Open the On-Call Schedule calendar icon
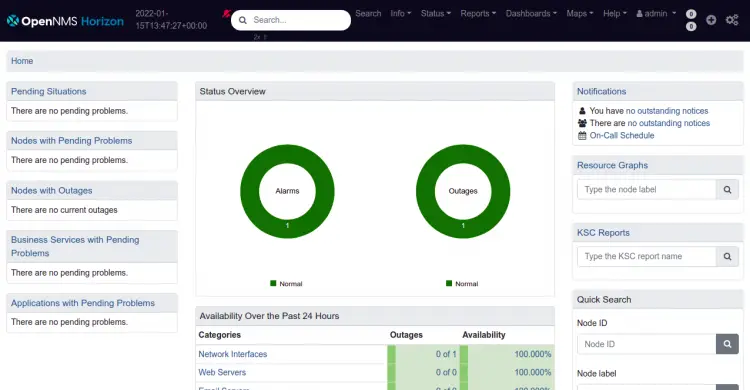Screen dimensions: 750x390 click(582, 135)
